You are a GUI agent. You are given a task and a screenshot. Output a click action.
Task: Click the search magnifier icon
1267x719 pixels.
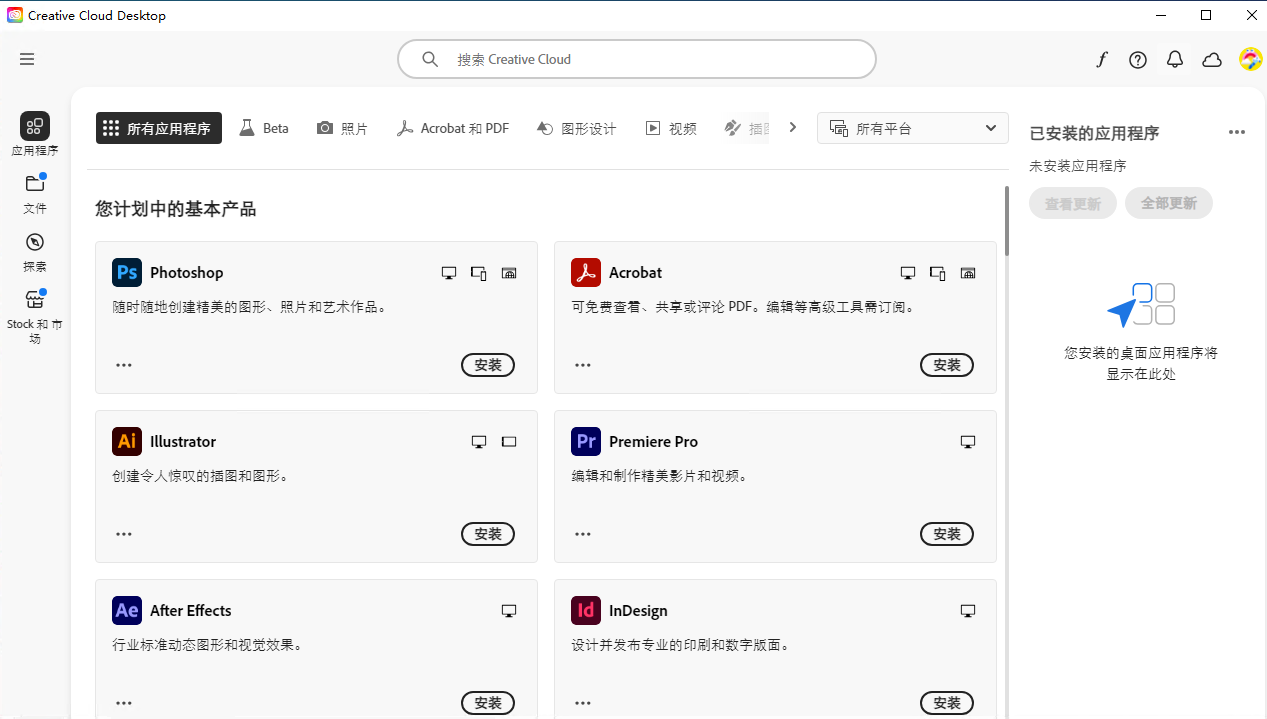[x=430, y=59]
